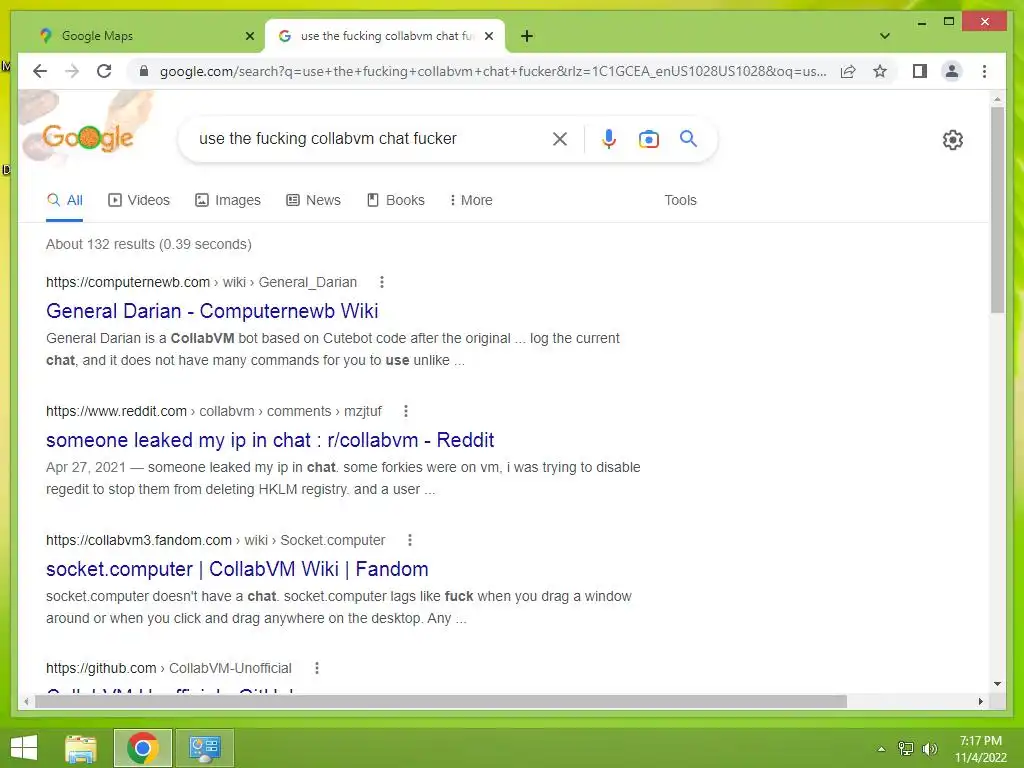Switch to Books results

[x=396, y=200]
